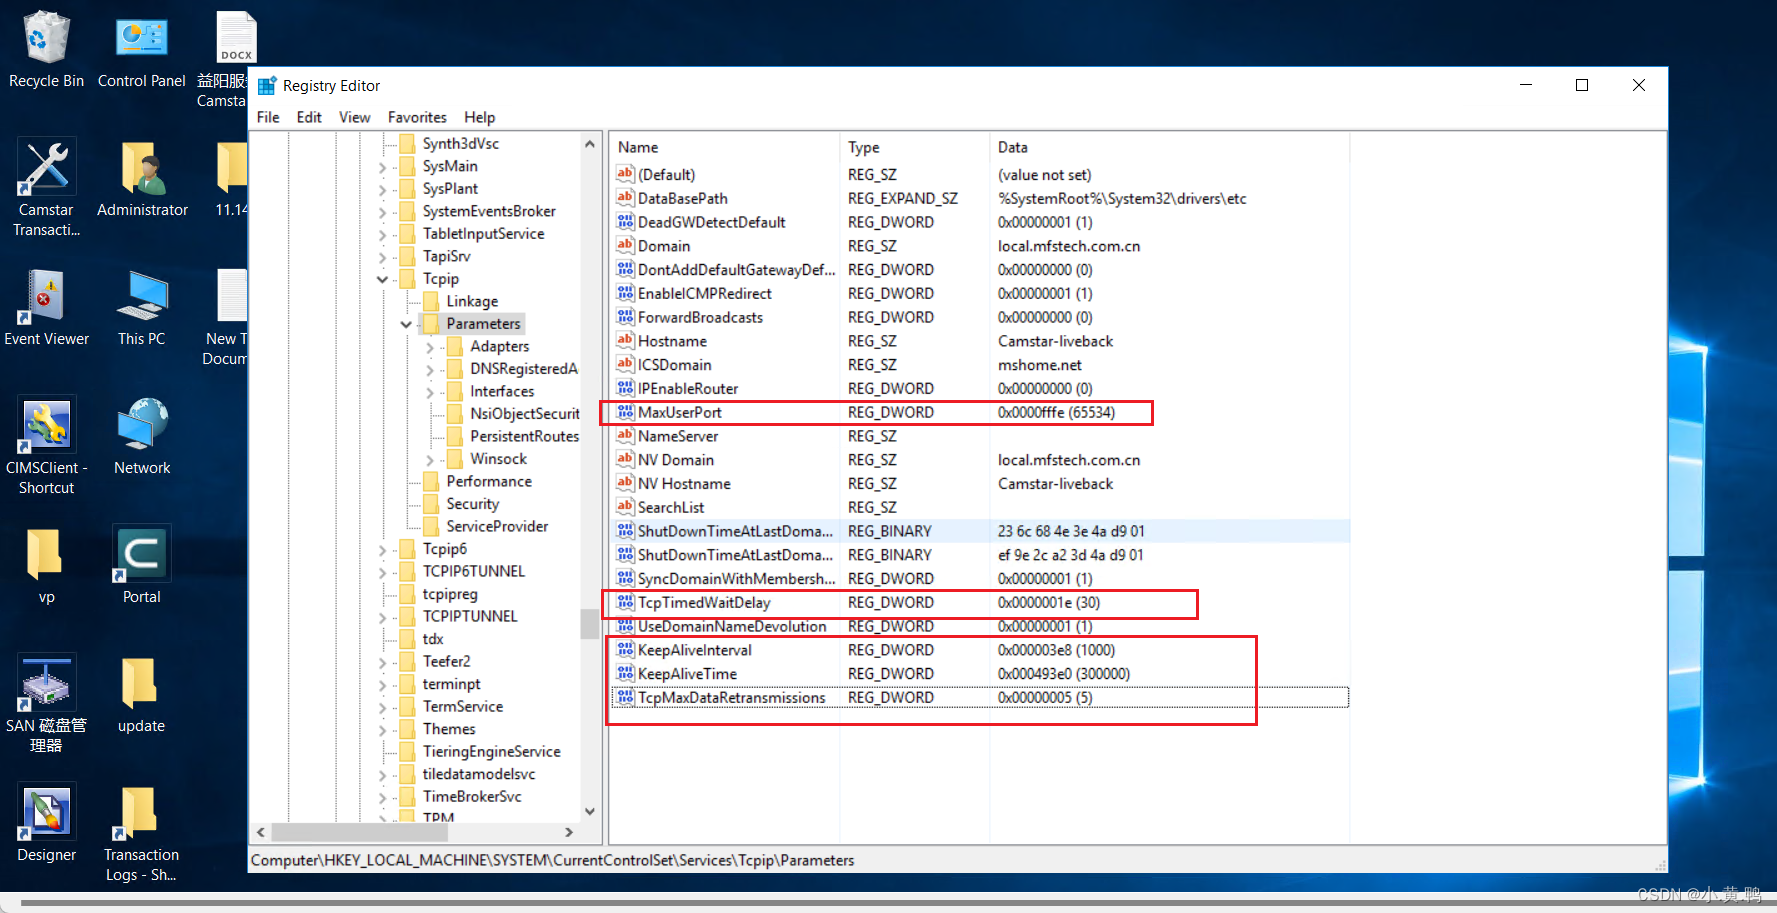Click the tree pane scroll-up arrow

pyautogui.click(x=590, y=144)
